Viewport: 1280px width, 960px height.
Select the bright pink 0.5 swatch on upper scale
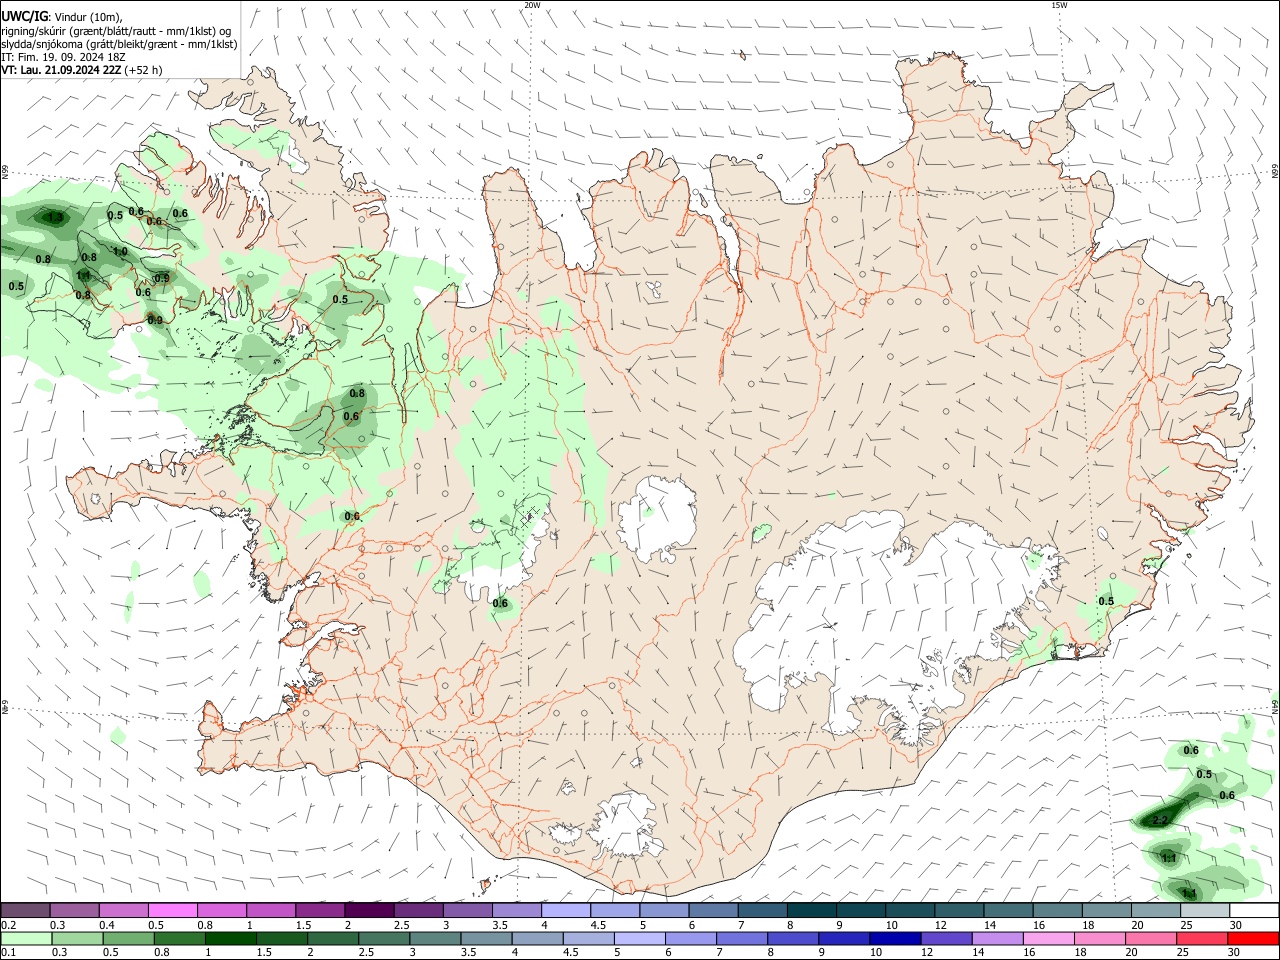(172, 910)
